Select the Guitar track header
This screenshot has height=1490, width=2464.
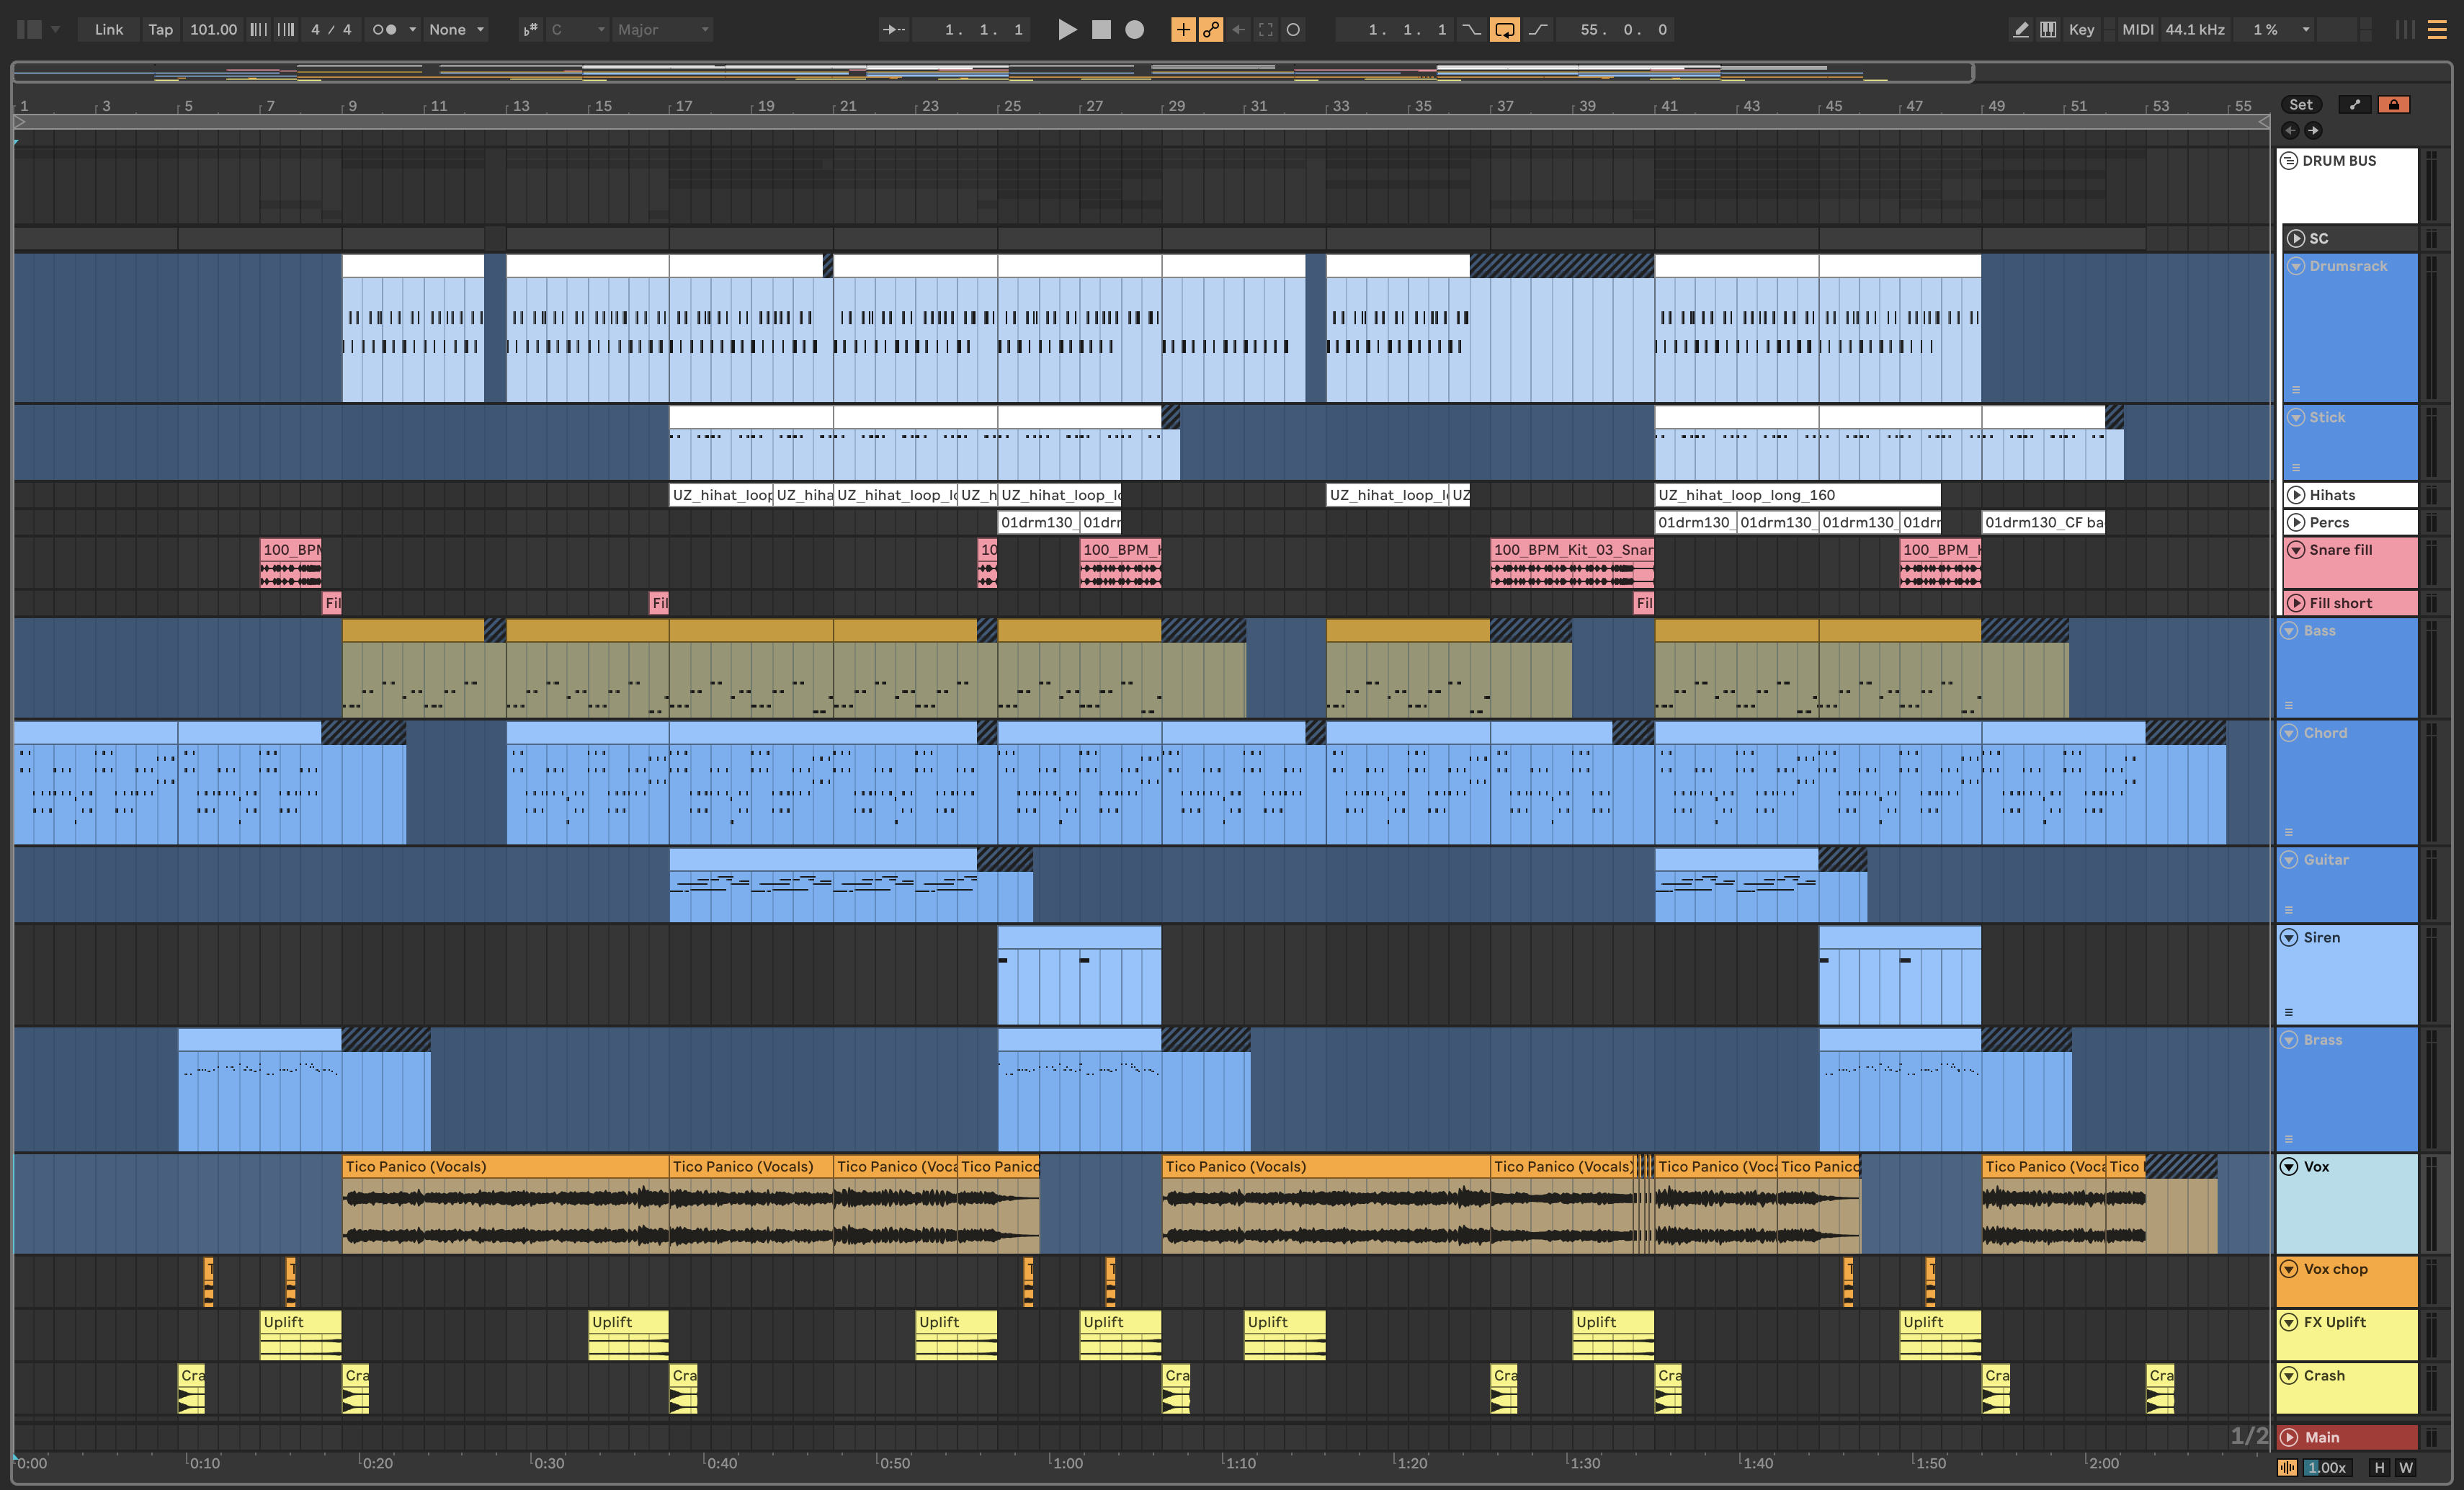[x=2346, y=884]
